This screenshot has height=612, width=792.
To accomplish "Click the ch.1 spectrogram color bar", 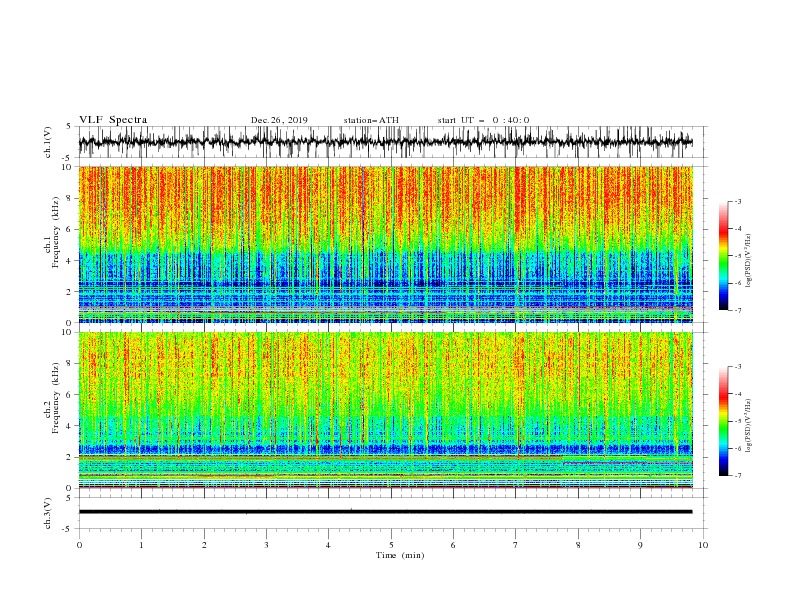I will tap(723, 256).
